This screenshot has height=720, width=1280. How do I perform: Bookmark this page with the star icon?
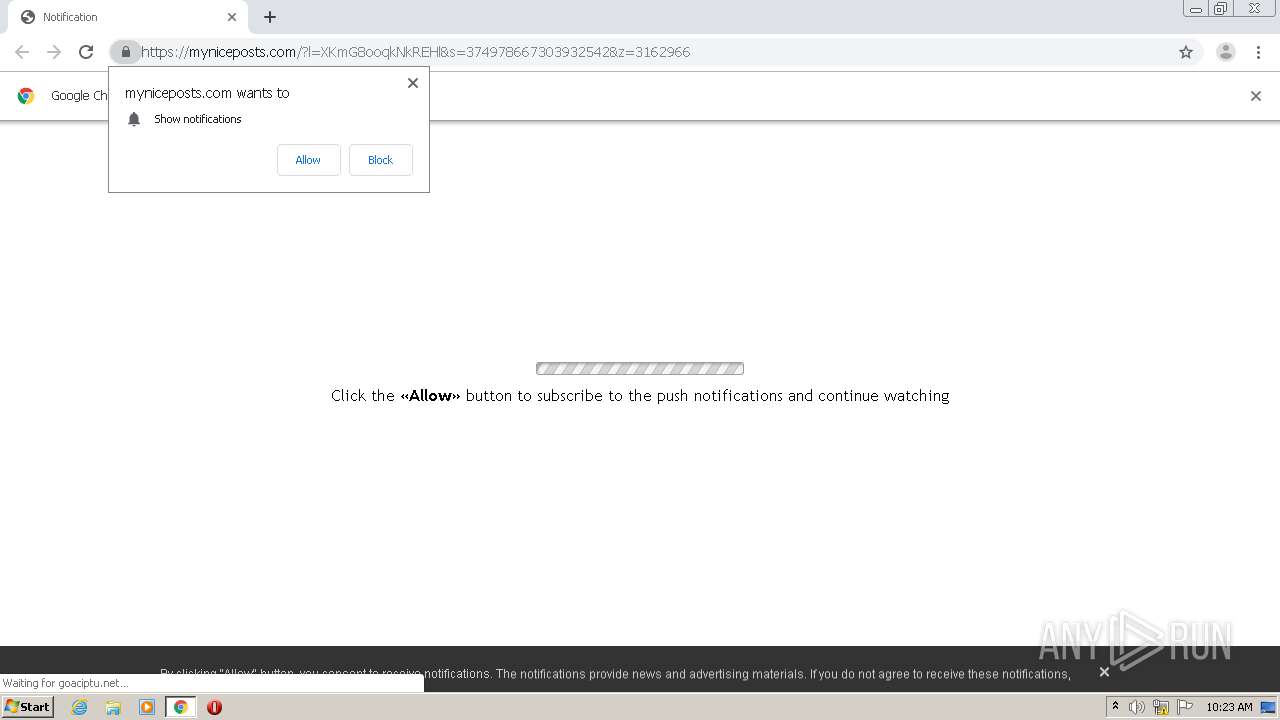point(1186,52)
